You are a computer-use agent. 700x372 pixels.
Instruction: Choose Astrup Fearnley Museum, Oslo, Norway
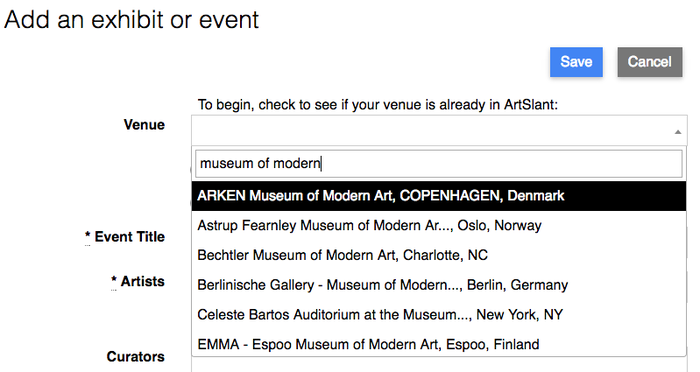click(439, 226)
